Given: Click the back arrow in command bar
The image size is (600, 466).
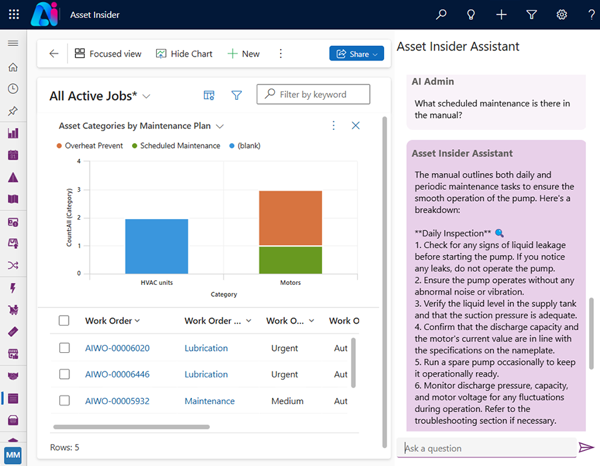Looking at the screenshot, I should click(x=54, y=54).
